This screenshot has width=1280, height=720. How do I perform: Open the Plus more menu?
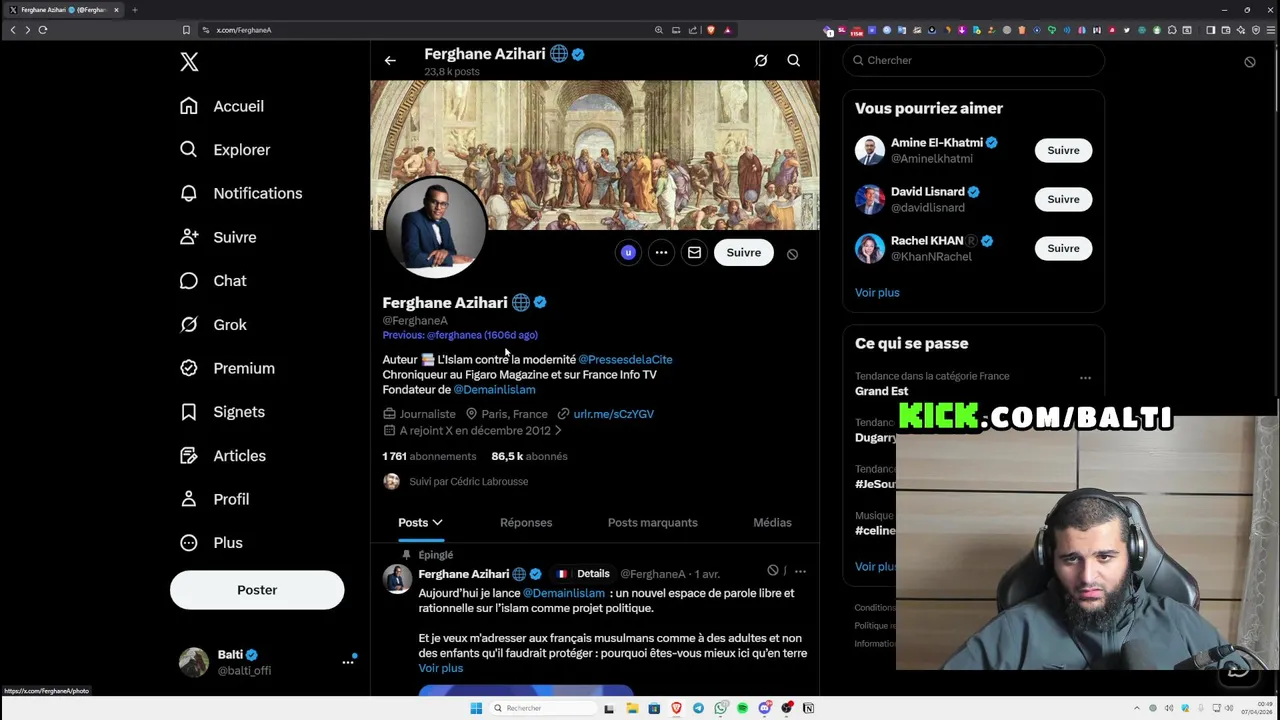pyautogui.click(x=211, y=543)
